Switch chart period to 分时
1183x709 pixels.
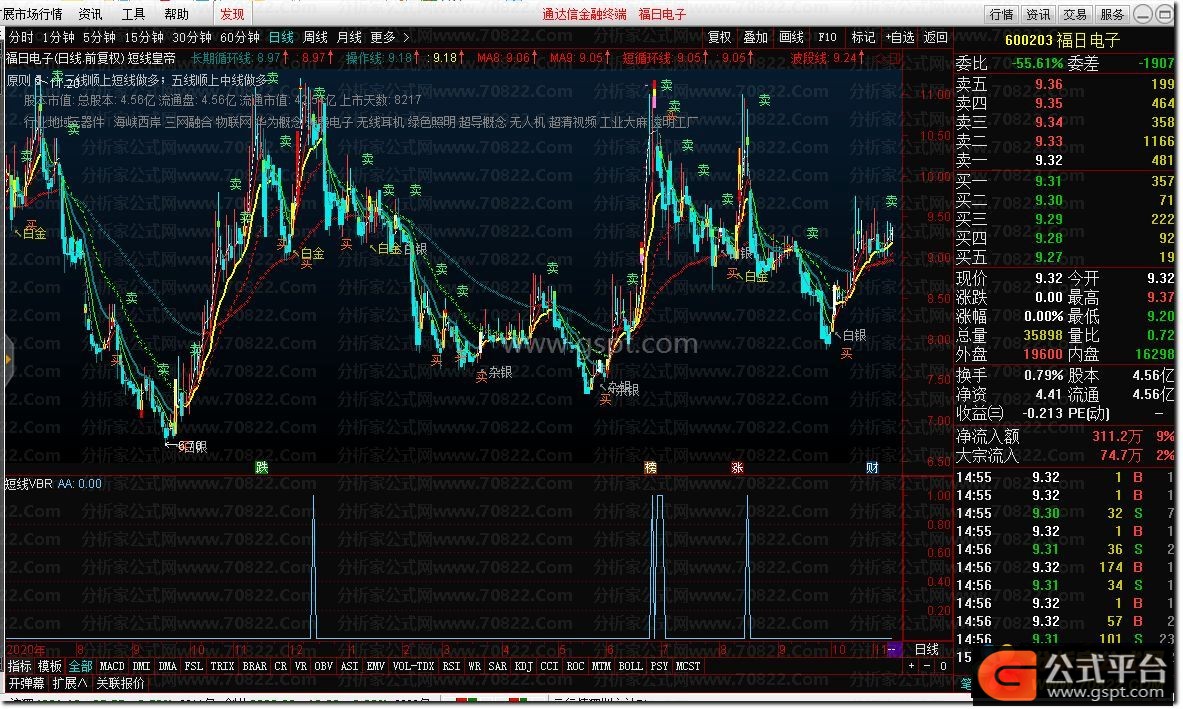[21, 37]
